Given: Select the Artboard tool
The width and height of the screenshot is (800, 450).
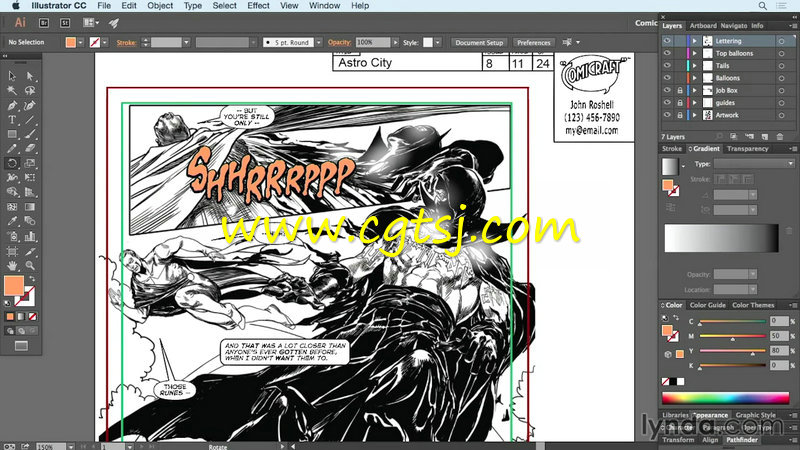Looking at the screenshot, I should coord(12,251).
